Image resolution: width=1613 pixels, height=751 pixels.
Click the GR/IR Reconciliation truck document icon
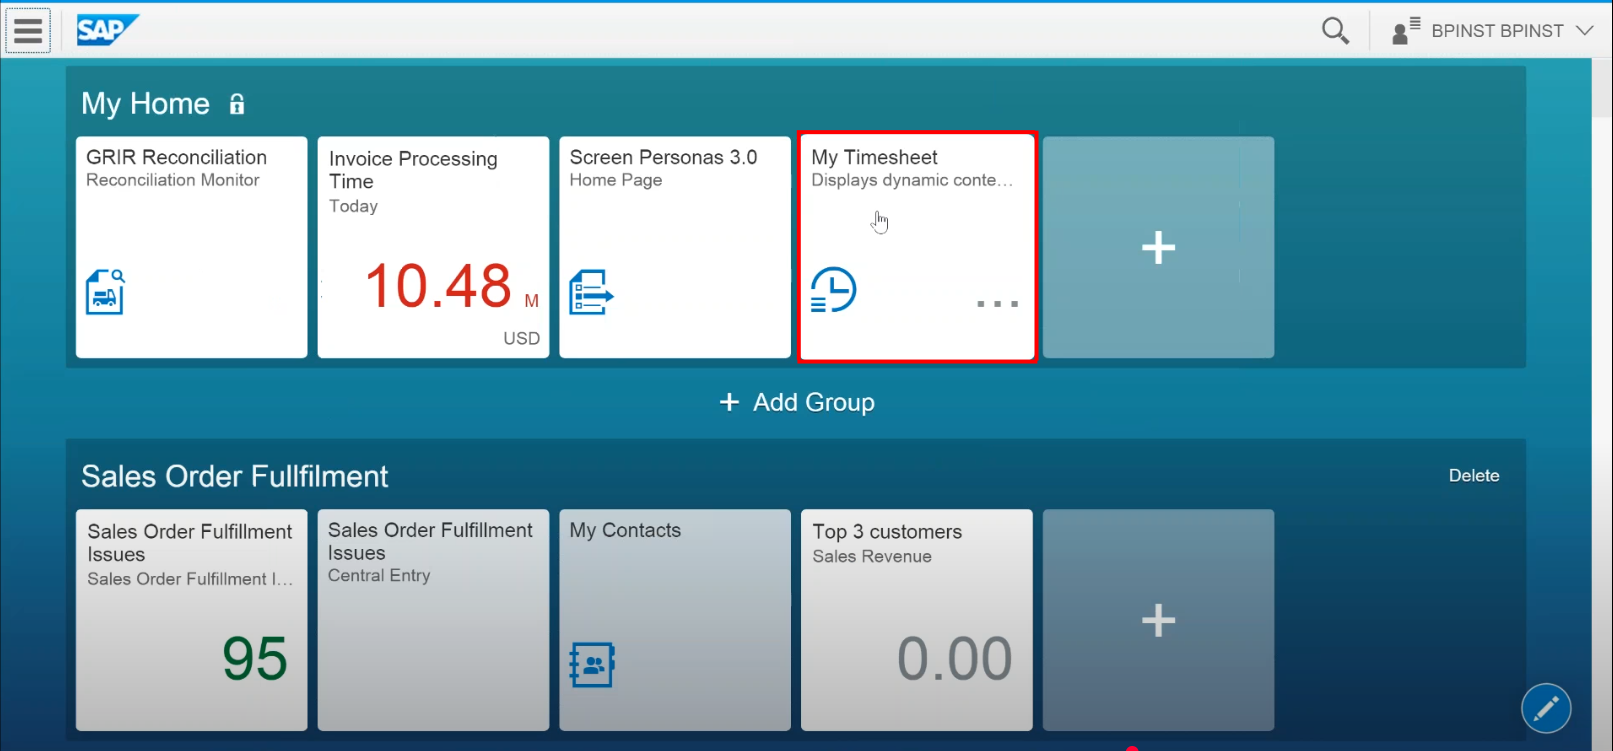pos(105,292)
